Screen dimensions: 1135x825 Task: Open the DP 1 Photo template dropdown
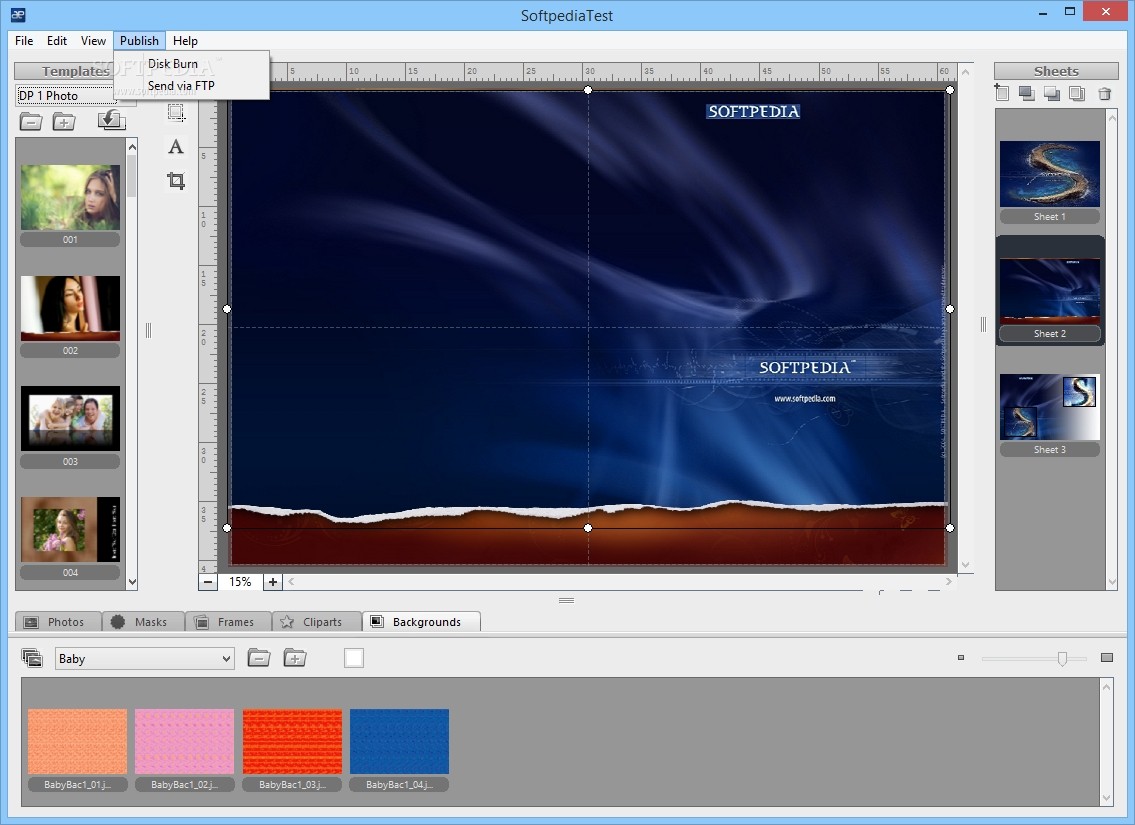(x=65, y=96)
